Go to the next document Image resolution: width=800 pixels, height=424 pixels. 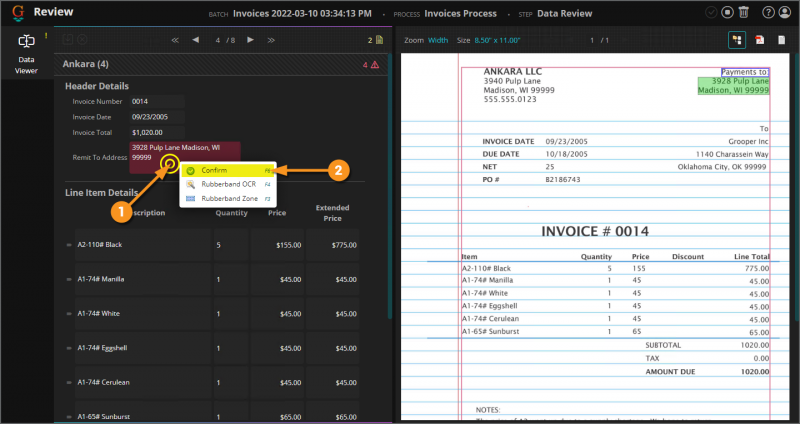[251, 40]
